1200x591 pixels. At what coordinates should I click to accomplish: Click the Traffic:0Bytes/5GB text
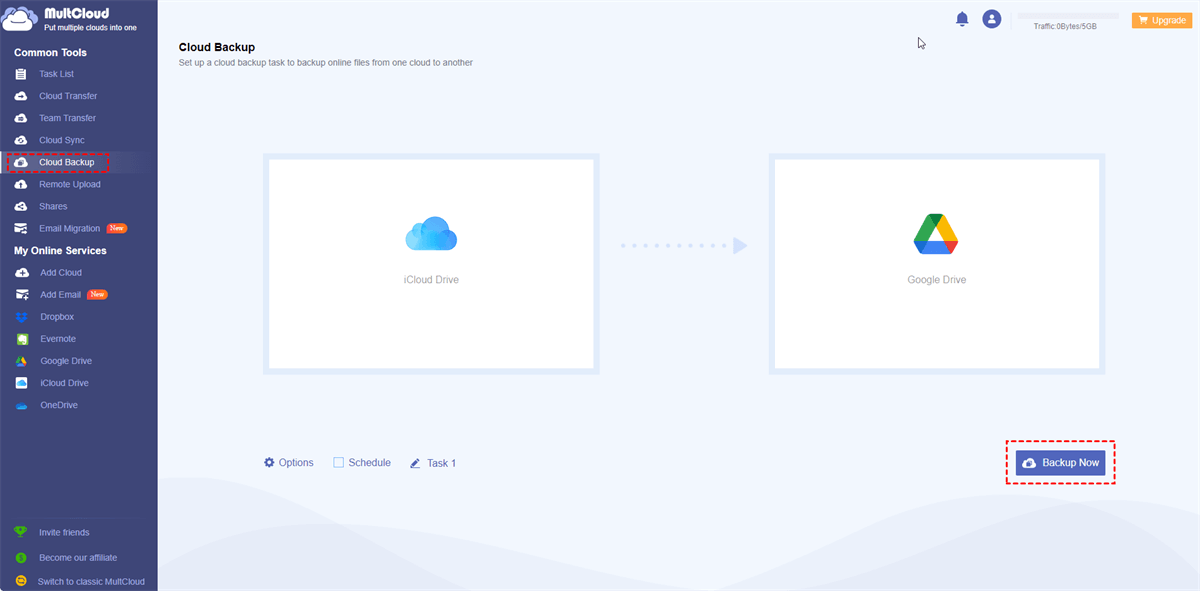tap(1065, 27)
